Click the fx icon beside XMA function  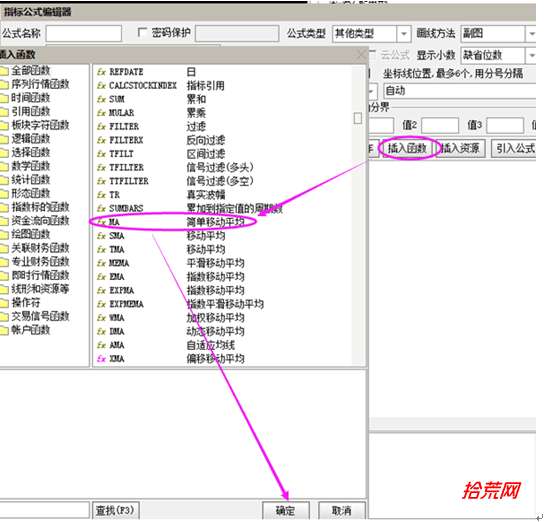[x=101, y=359]
